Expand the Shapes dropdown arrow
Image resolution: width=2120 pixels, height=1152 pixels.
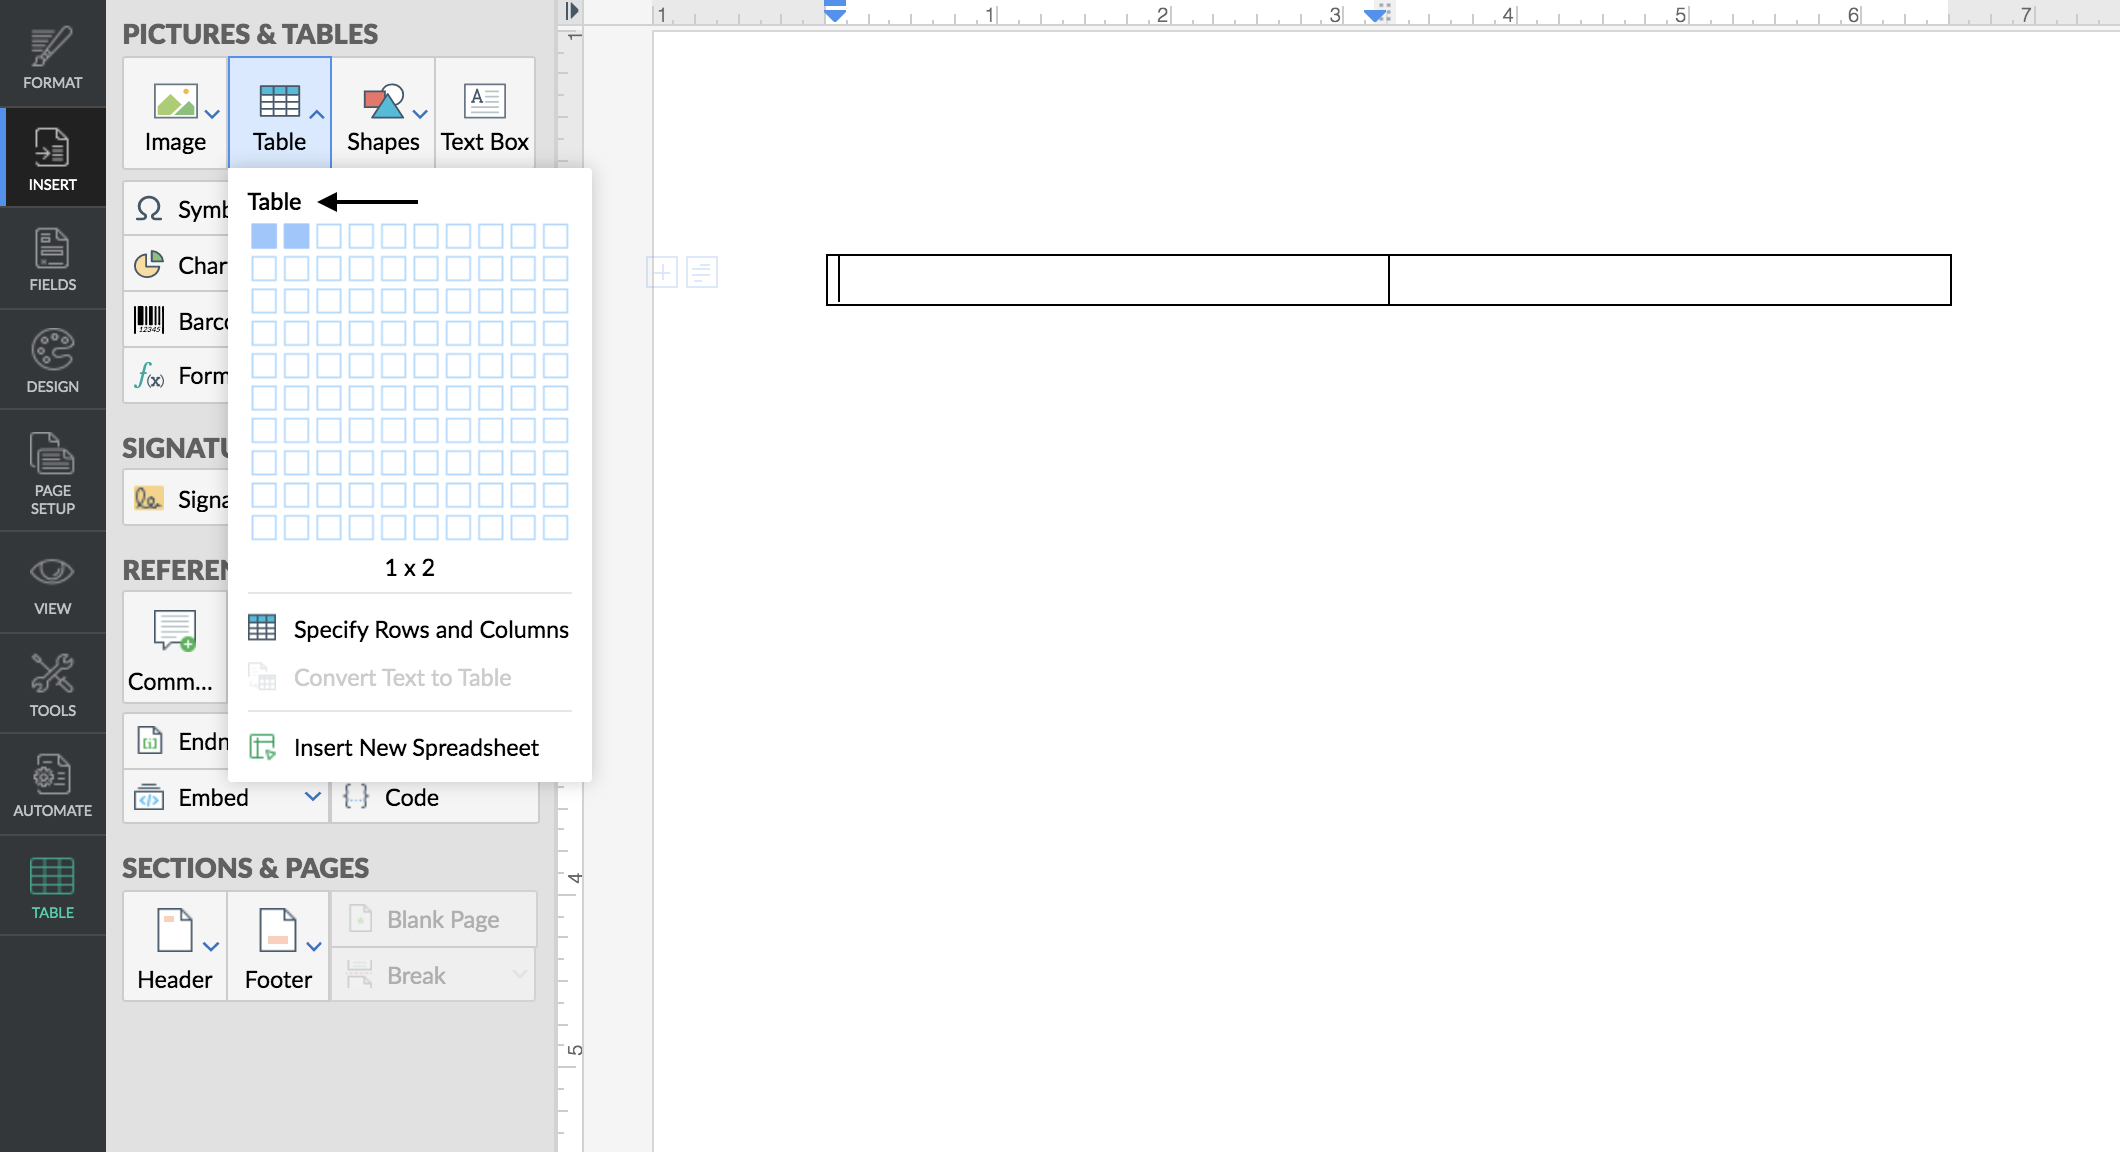420,114
